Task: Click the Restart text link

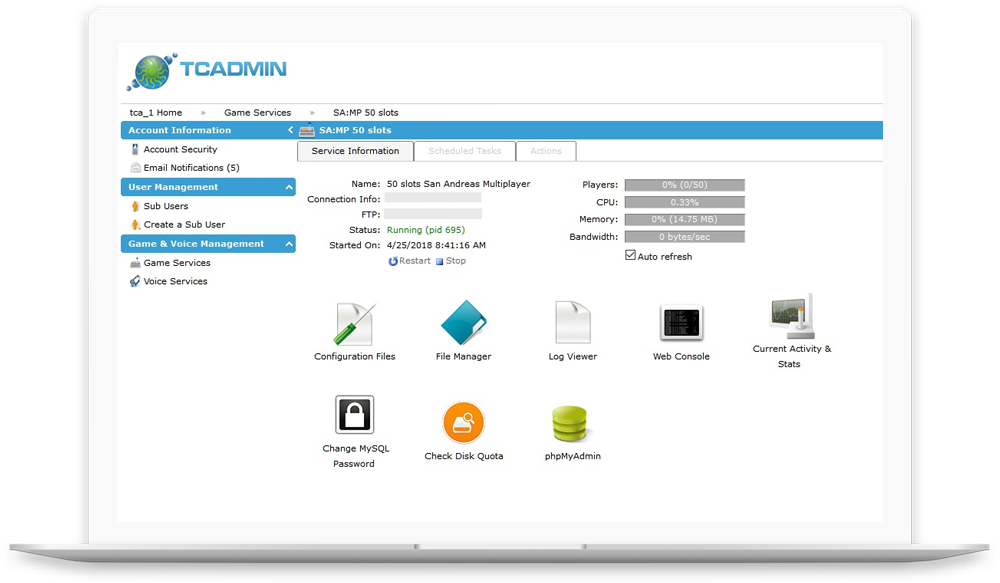Action: tap(415, 261)
